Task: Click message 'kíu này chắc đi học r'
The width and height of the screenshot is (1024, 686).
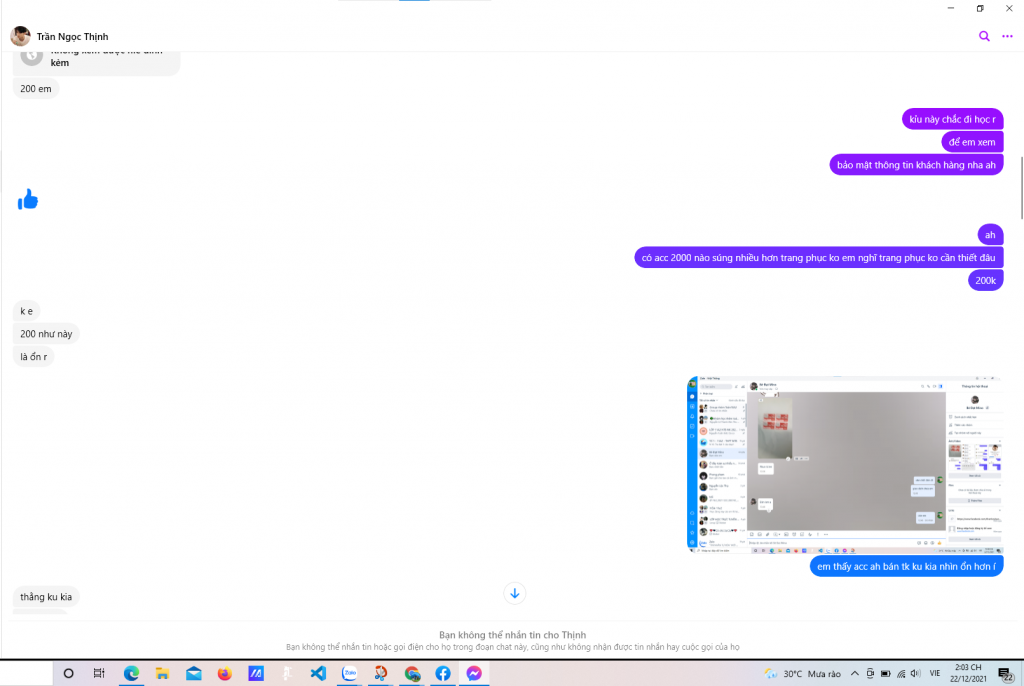Action: coord(952,119)
